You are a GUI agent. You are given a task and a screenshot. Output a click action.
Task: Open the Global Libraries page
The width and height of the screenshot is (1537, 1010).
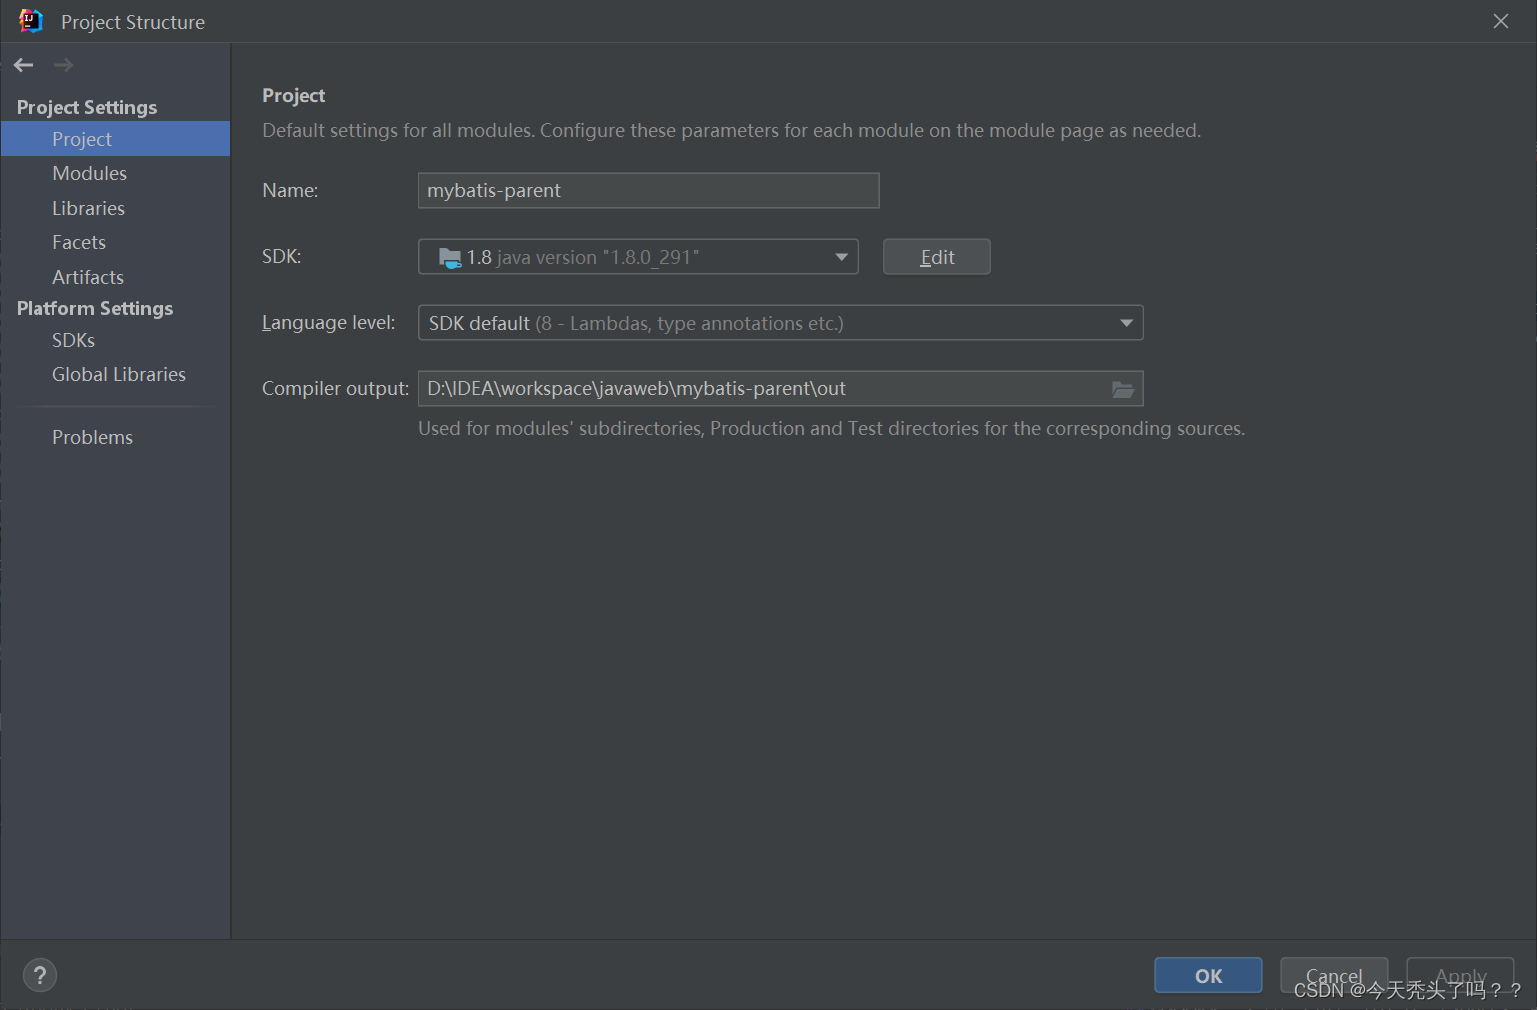[x=118, y=374]
